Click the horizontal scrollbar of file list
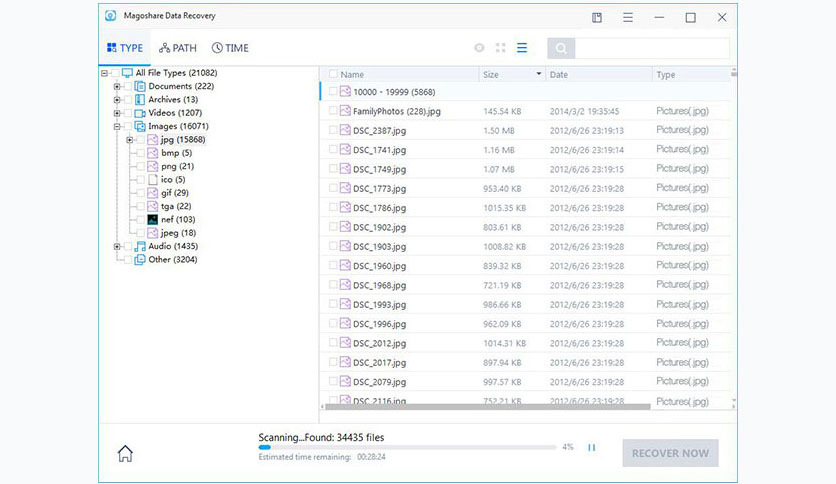The height and width of the screenshot is (484, 836). [x=488, y=407]
